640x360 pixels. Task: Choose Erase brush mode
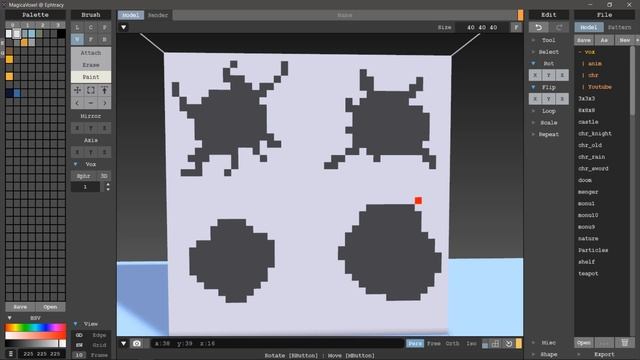coord(91,65)
